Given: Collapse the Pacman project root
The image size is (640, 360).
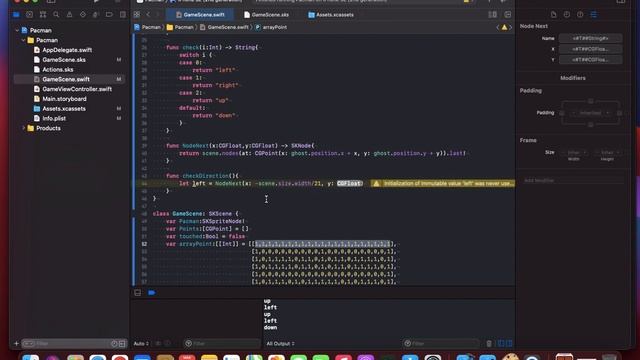Looking at the screenshot, I should click(17, 30).
